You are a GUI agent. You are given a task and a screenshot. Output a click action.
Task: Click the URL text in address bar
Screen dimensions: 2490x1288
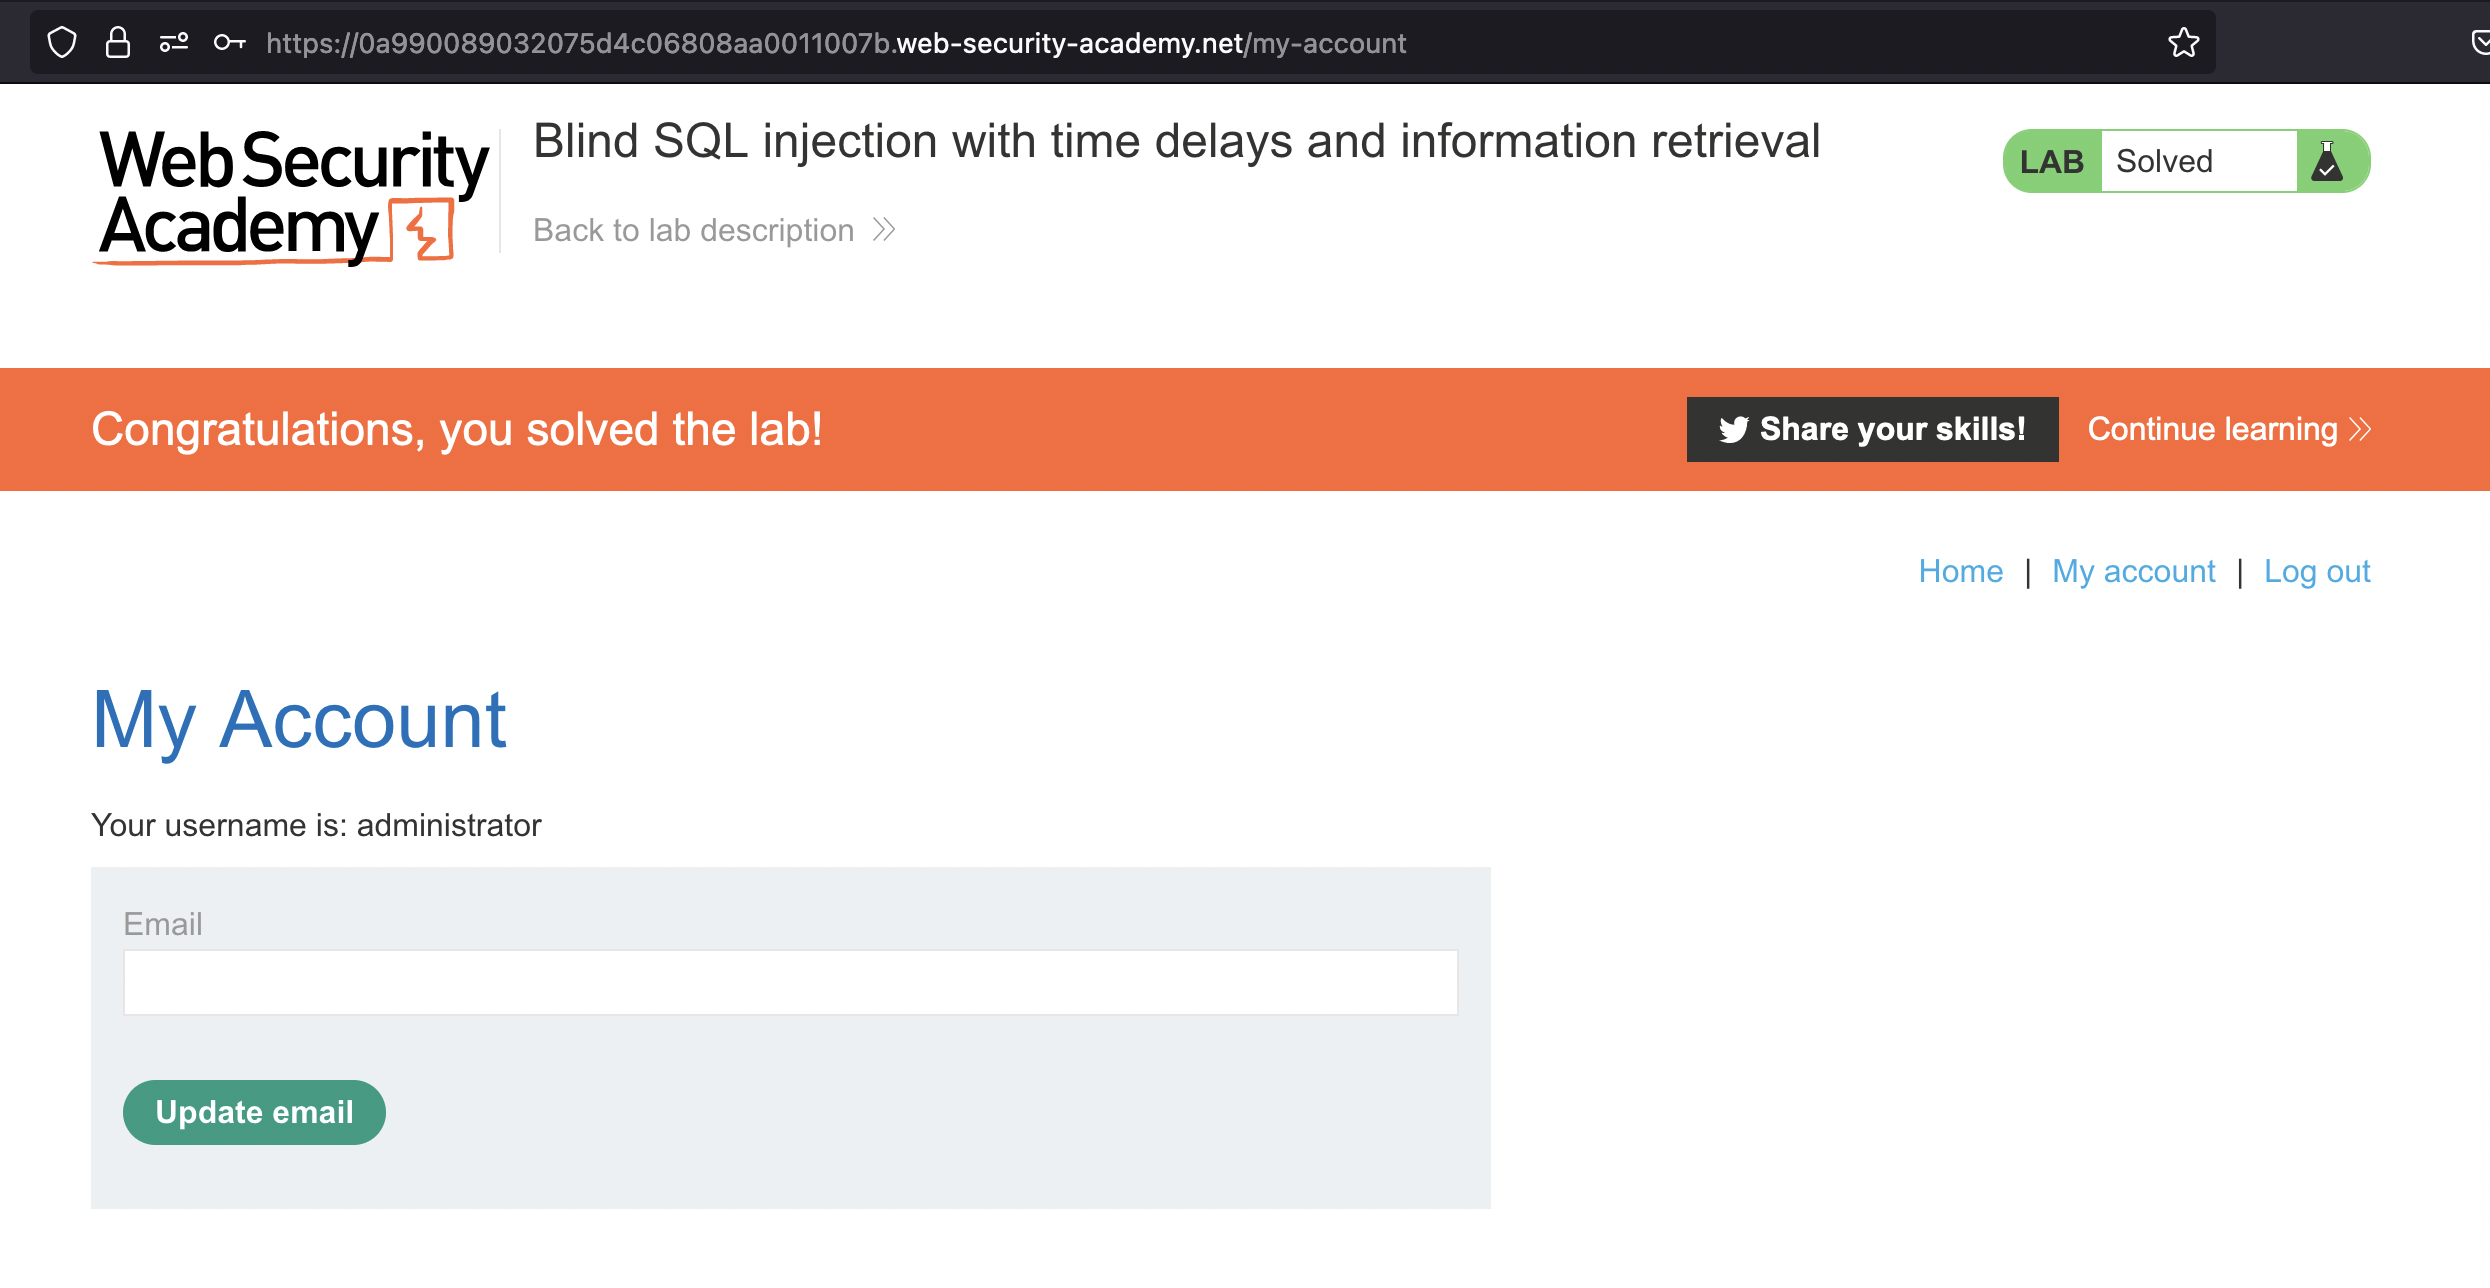click(835, 43)
